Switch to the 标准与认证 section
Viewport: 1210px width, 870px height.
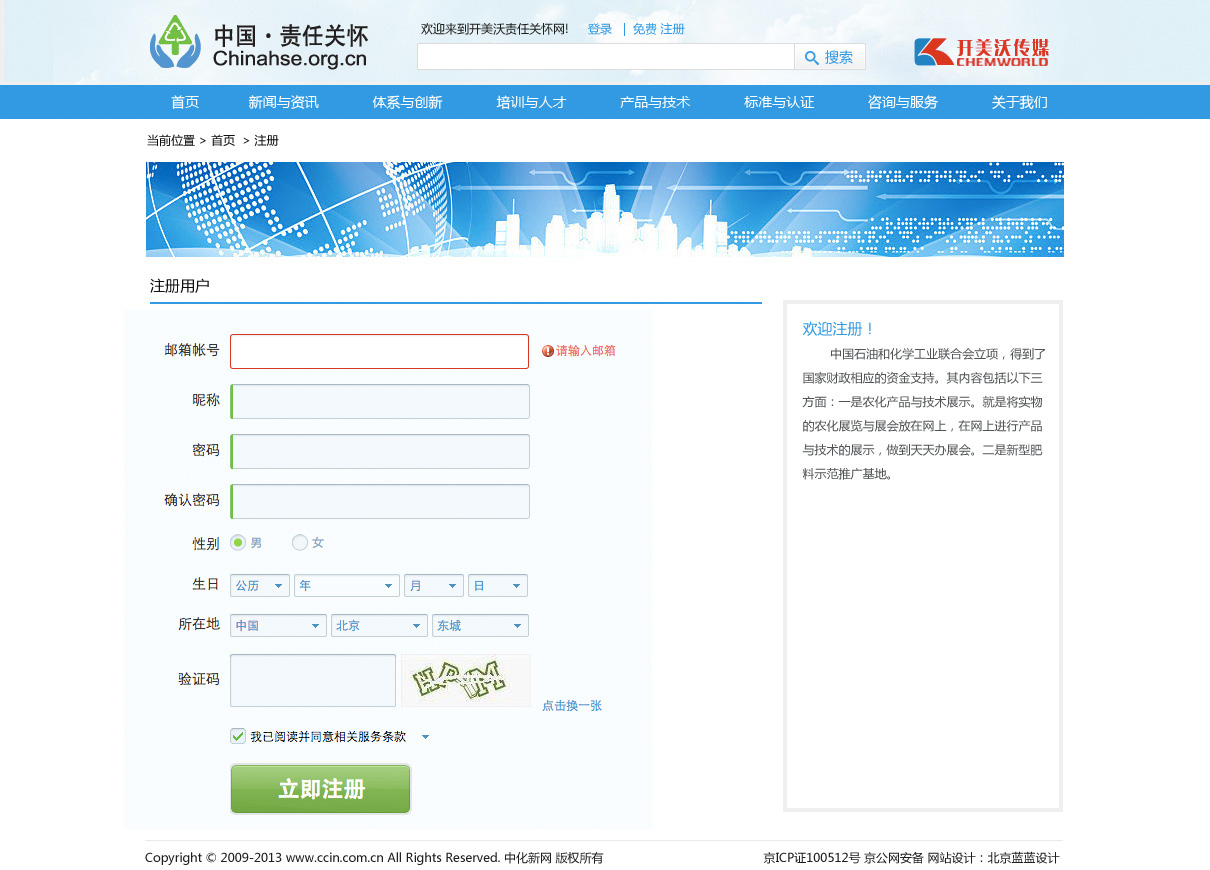point(778,101)
